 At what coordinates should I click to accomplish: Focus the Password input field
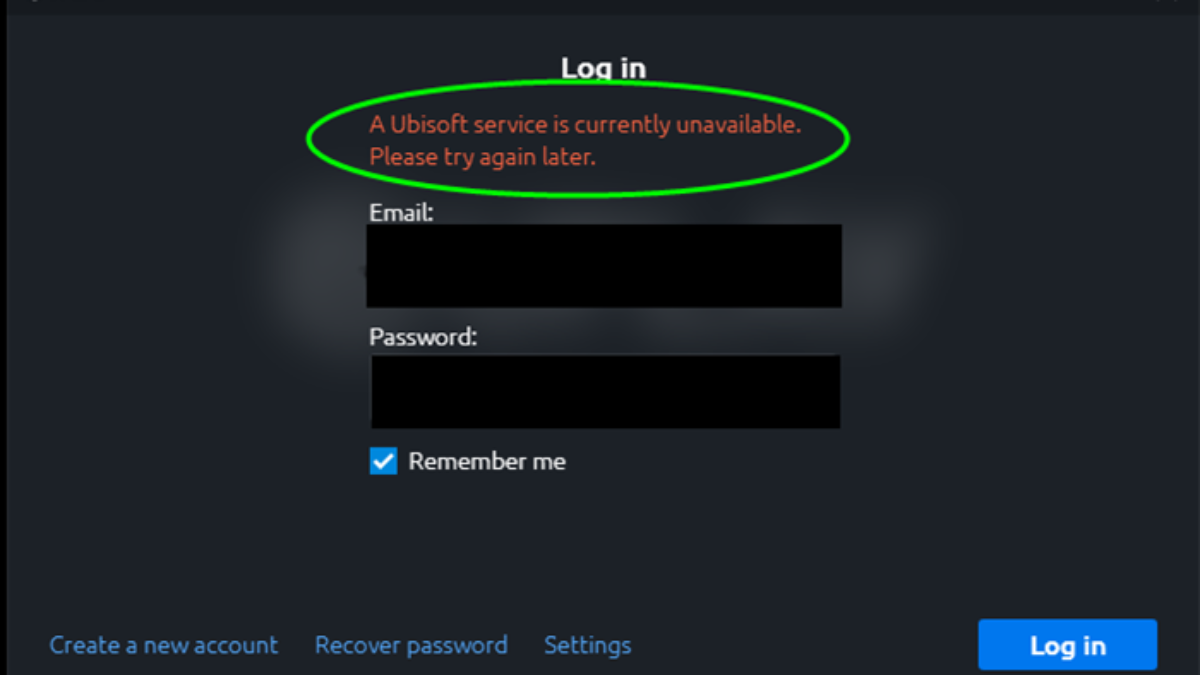coord(605,391)
